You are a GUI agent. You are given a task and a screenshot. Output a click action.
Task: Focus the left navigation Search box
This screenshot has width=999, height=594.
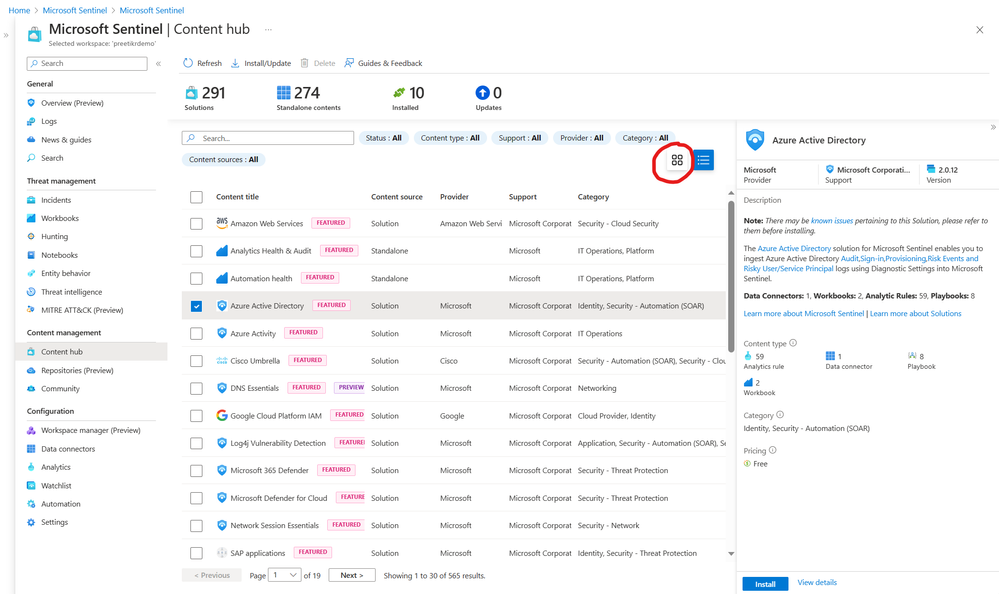(x=87, y=63)
